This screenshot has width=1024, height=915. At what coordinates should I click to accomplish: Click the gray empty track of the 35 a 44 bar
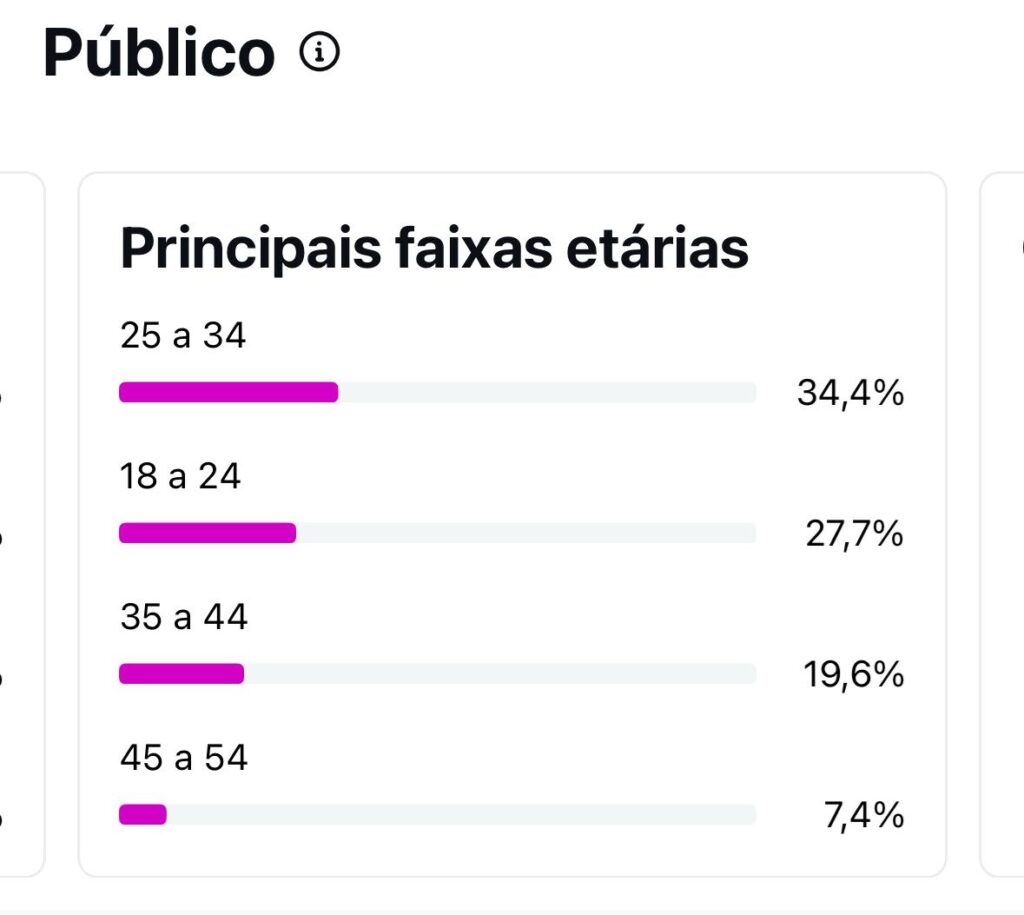coord(500,674)
